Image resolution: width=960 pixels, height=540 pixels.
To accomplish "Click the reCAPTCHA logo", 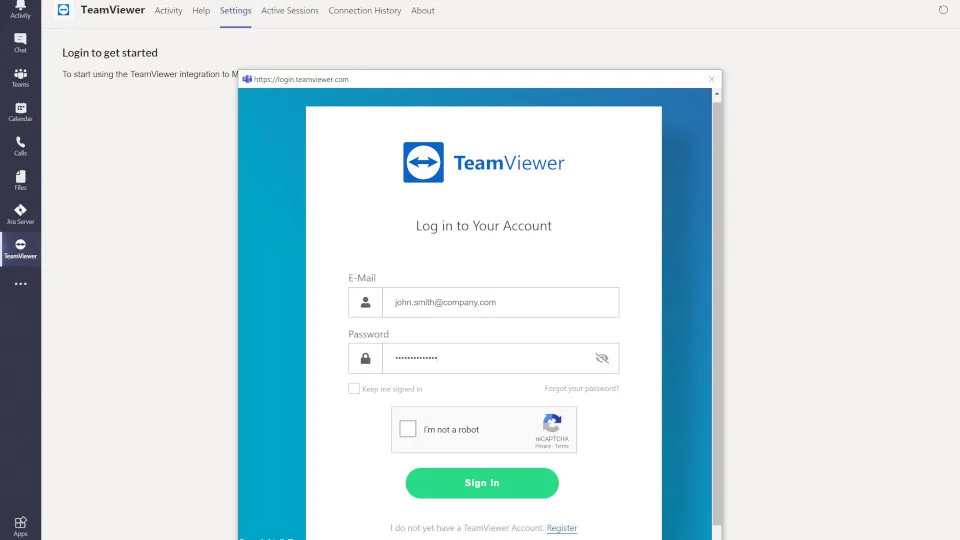I will [552, 423].
